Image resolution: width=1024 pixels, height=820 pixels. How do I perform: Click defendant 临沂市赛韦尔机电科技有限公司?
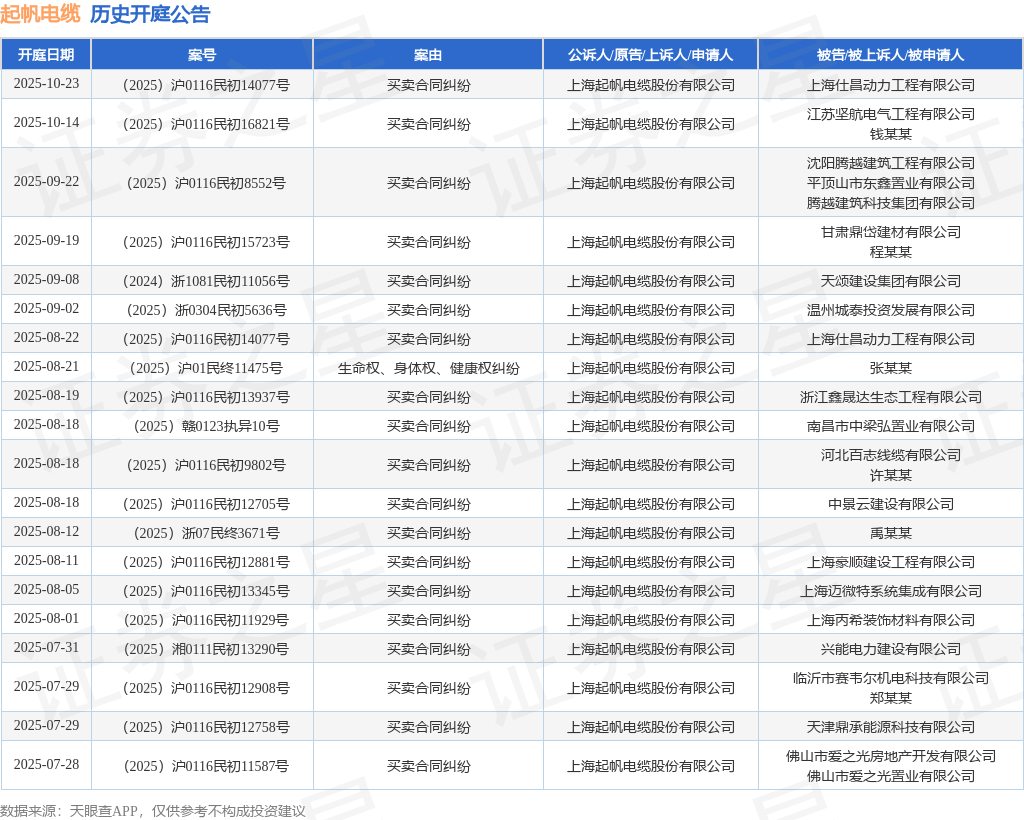pos(891,678)
